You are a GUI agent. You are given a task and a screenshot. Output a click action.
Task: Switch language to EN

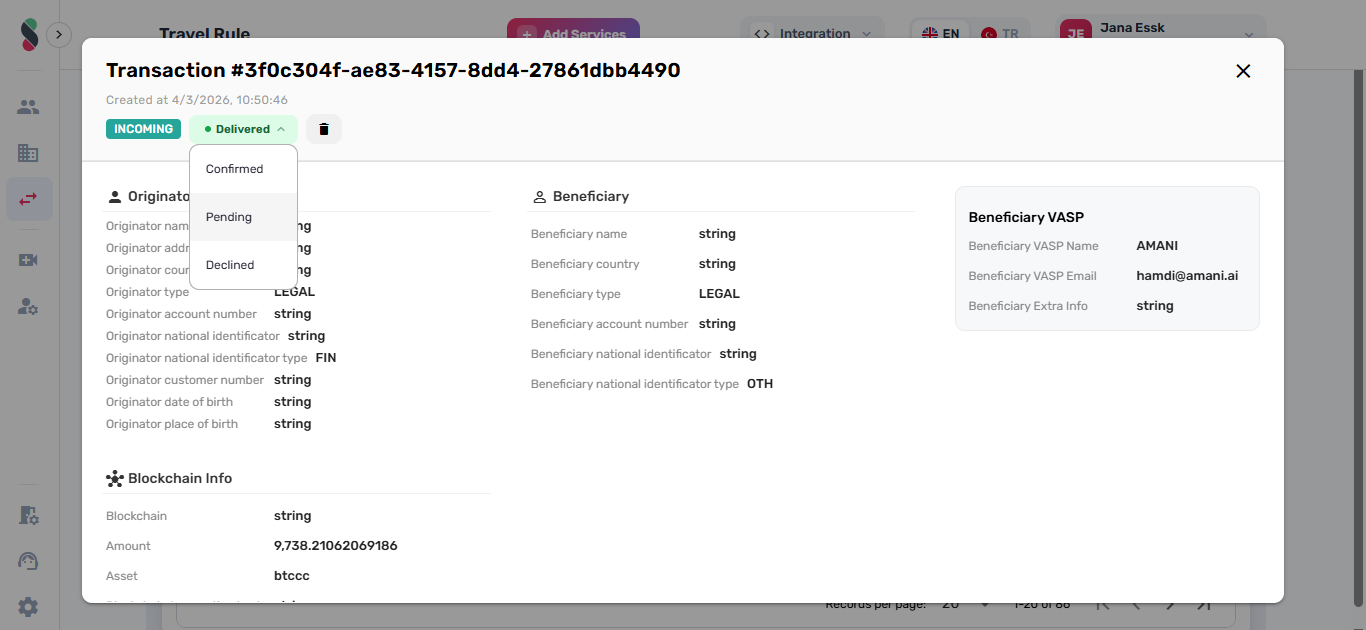coord(940,34)
